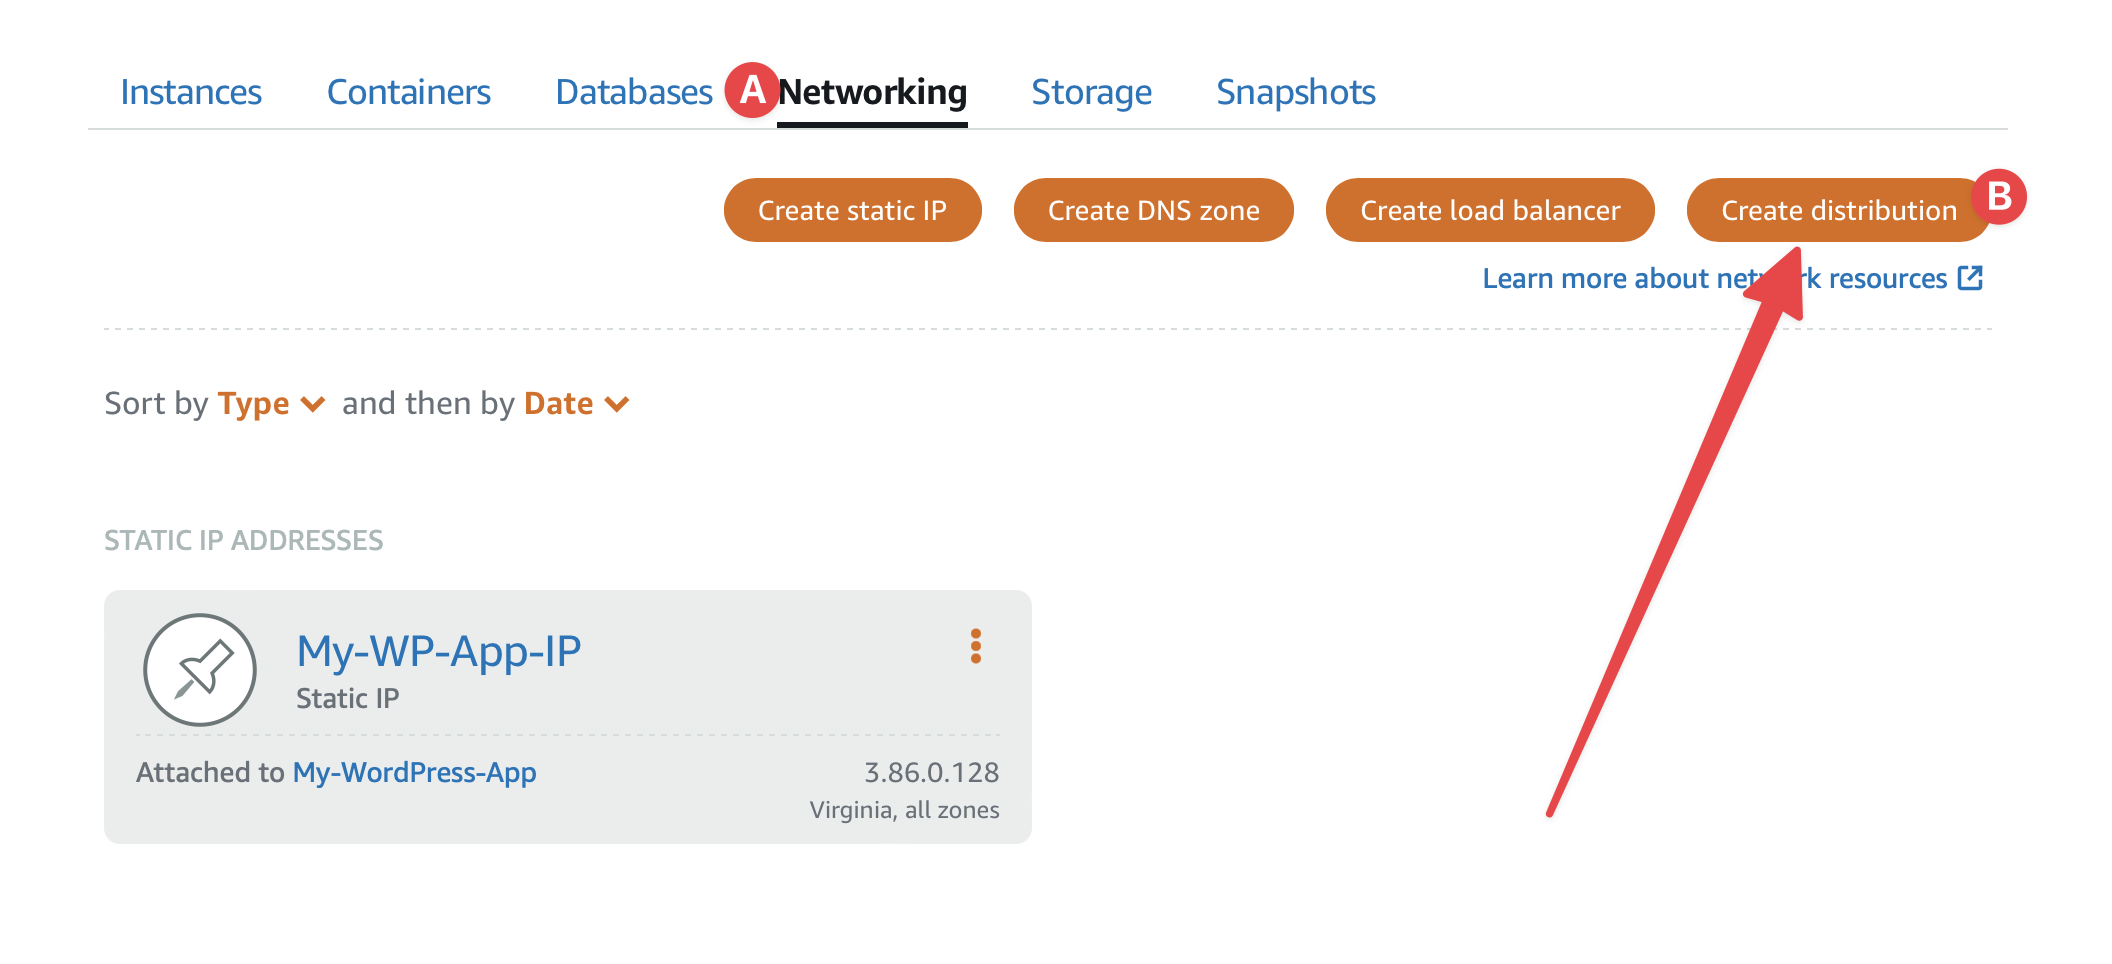Click the static IP pin icon
This screenshot has width=2112, height=964.
point(200,669)
